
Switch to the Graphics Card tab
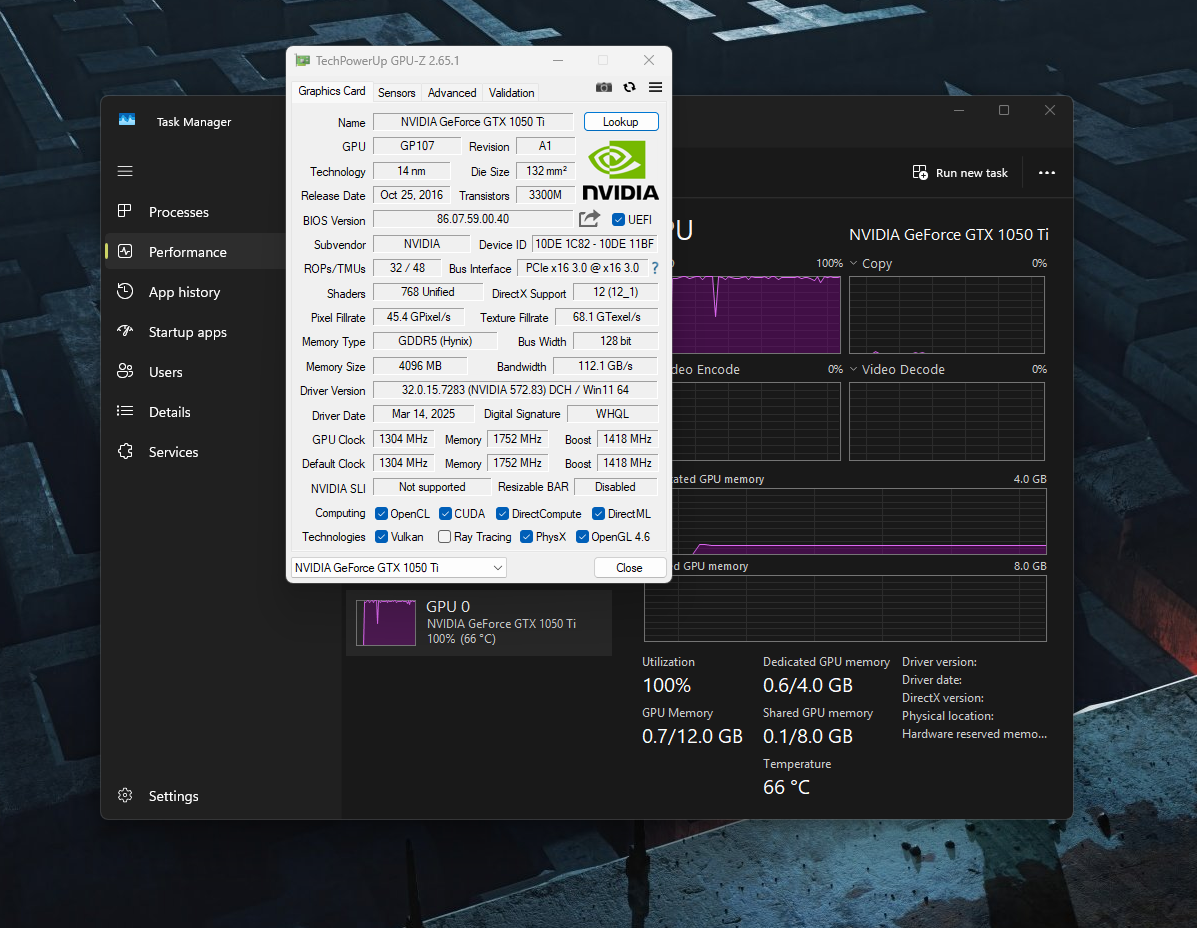coord(331,91)
